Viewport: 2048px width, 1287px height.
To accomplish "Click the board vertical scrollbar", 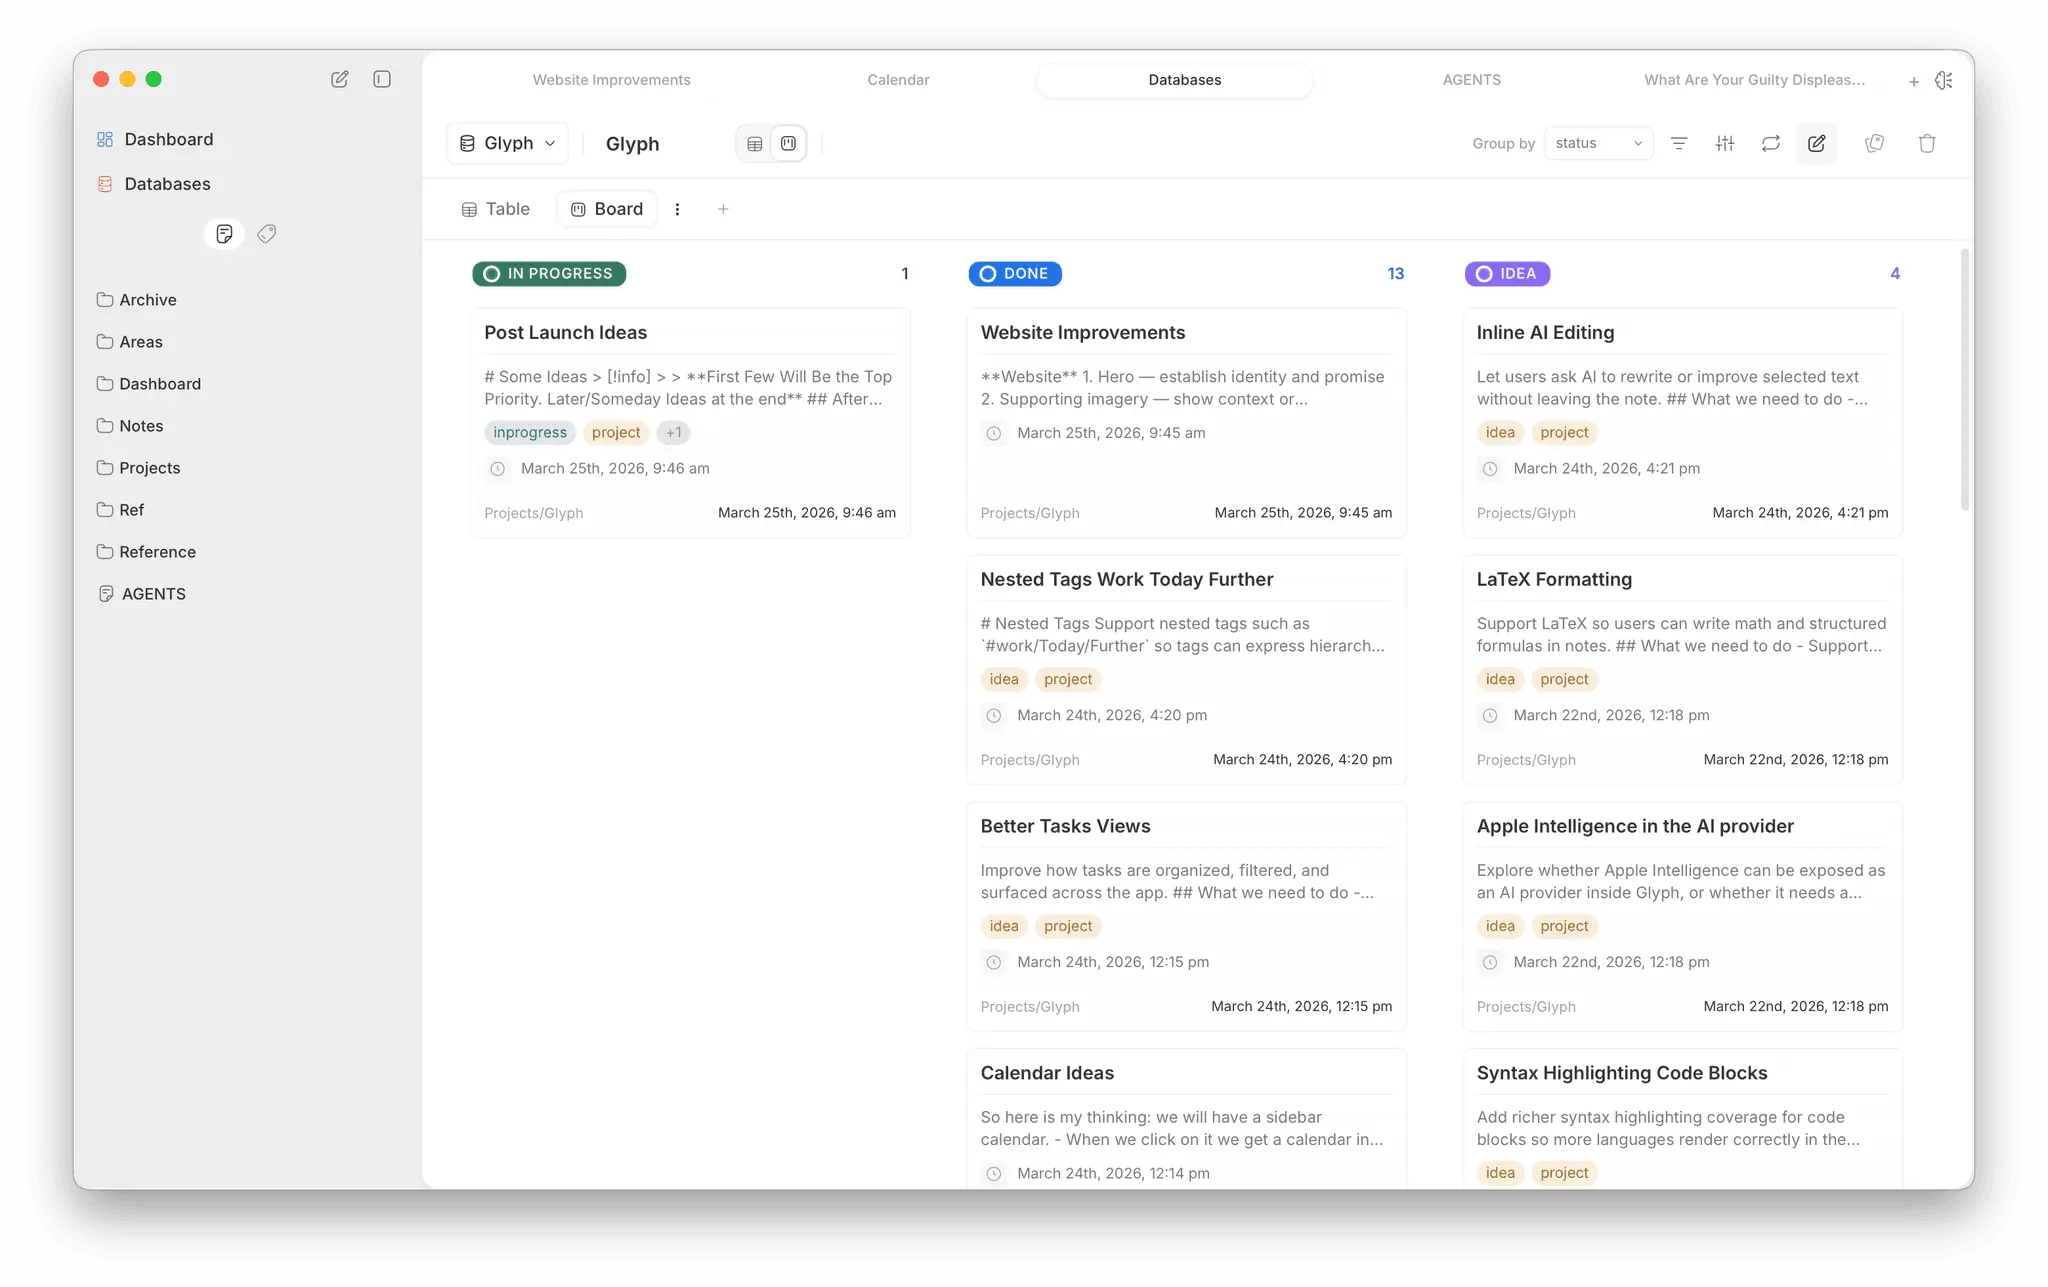I will pyautogui.click(x=1964, y=380).
